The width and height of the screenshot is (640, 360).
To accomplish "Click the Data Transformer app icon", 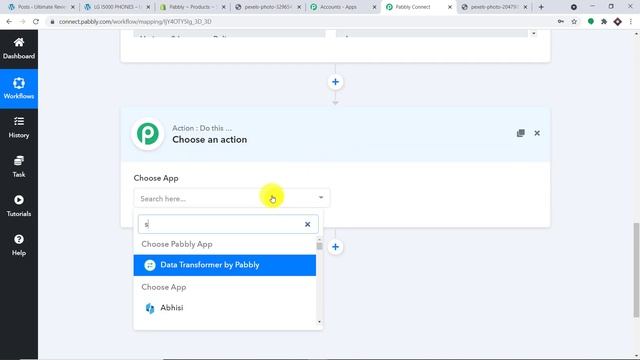I will [150, 265].
